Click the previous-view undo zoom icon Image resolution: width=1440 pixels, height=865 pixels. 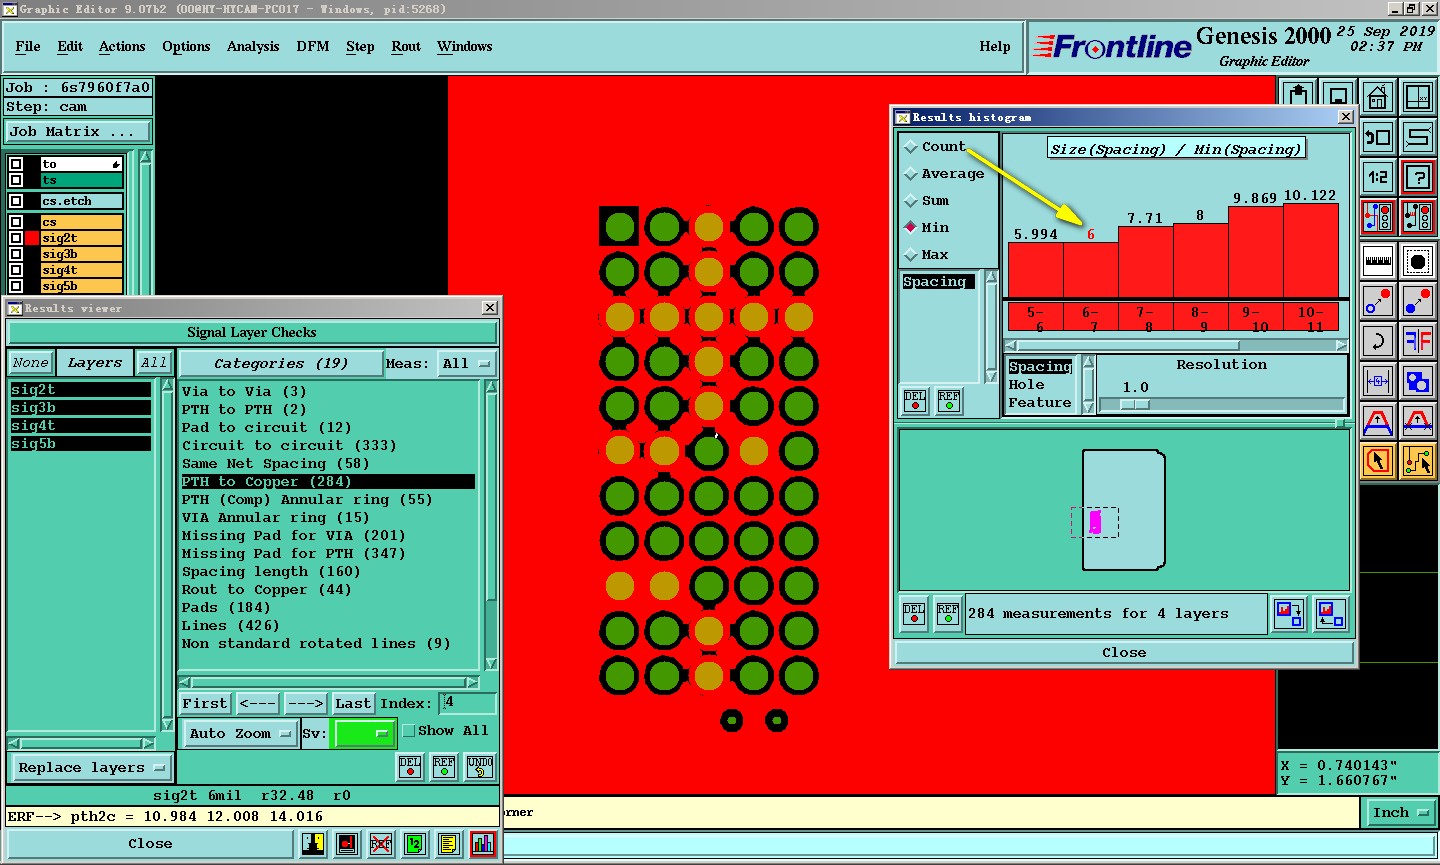(x=1378, y=137)
